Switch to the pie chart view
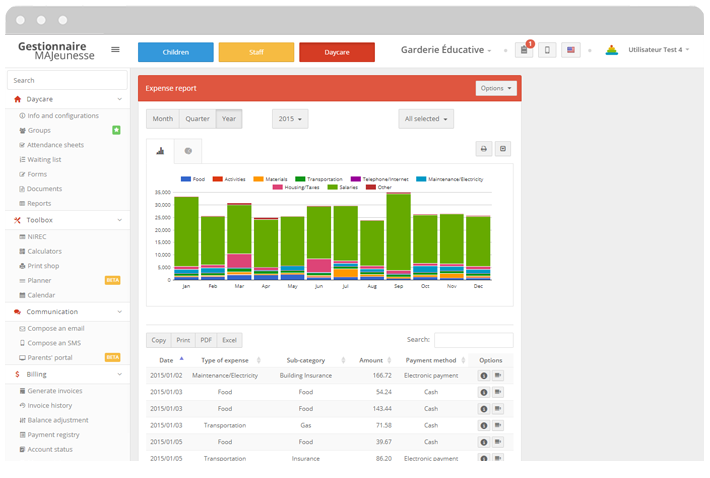 click(187, 151)
